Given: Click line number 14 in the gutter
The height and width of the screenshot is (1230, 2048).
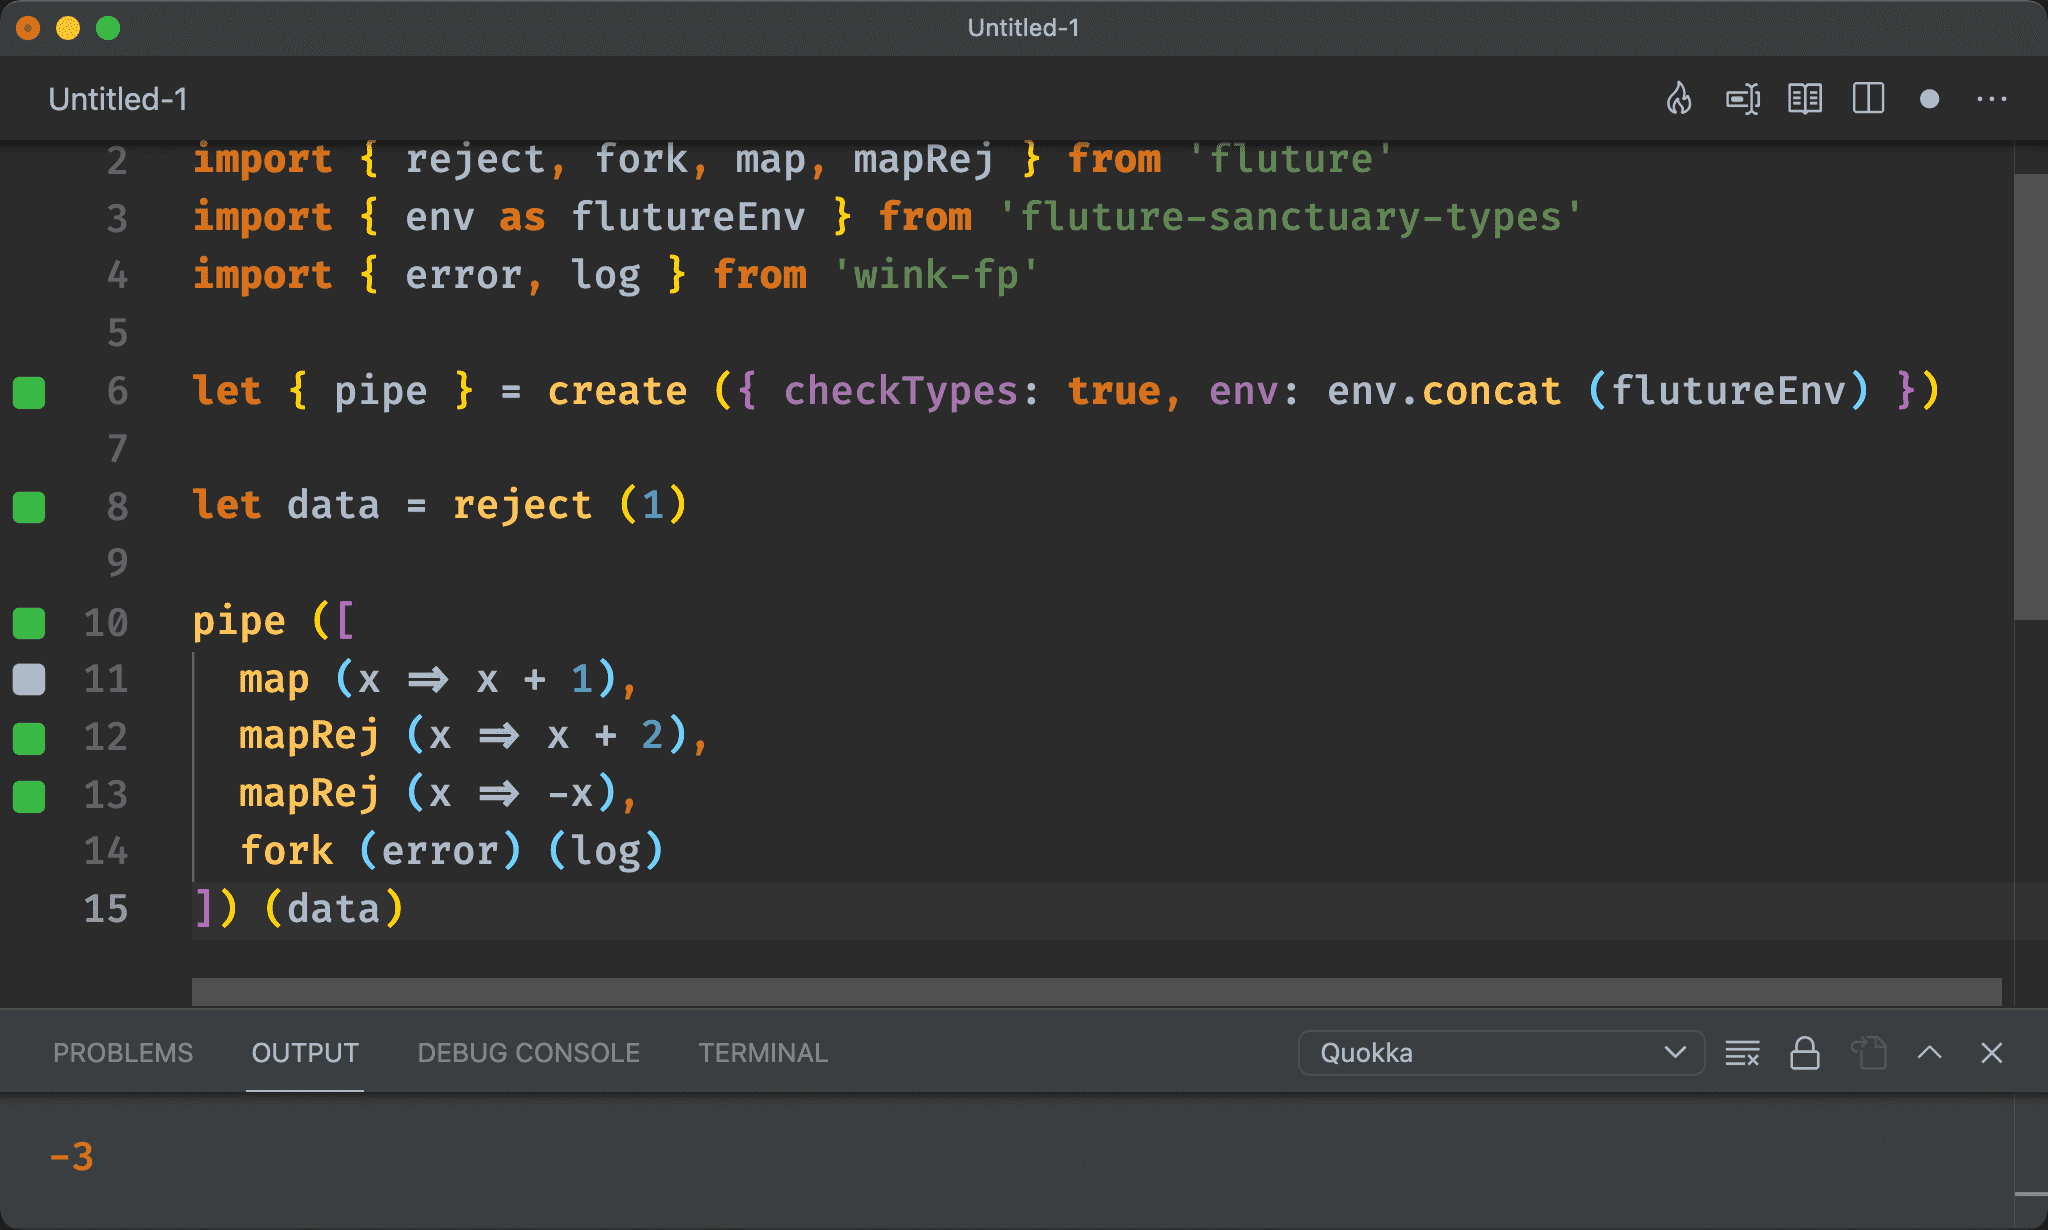Looking at the screenshot, I should 106,851.
